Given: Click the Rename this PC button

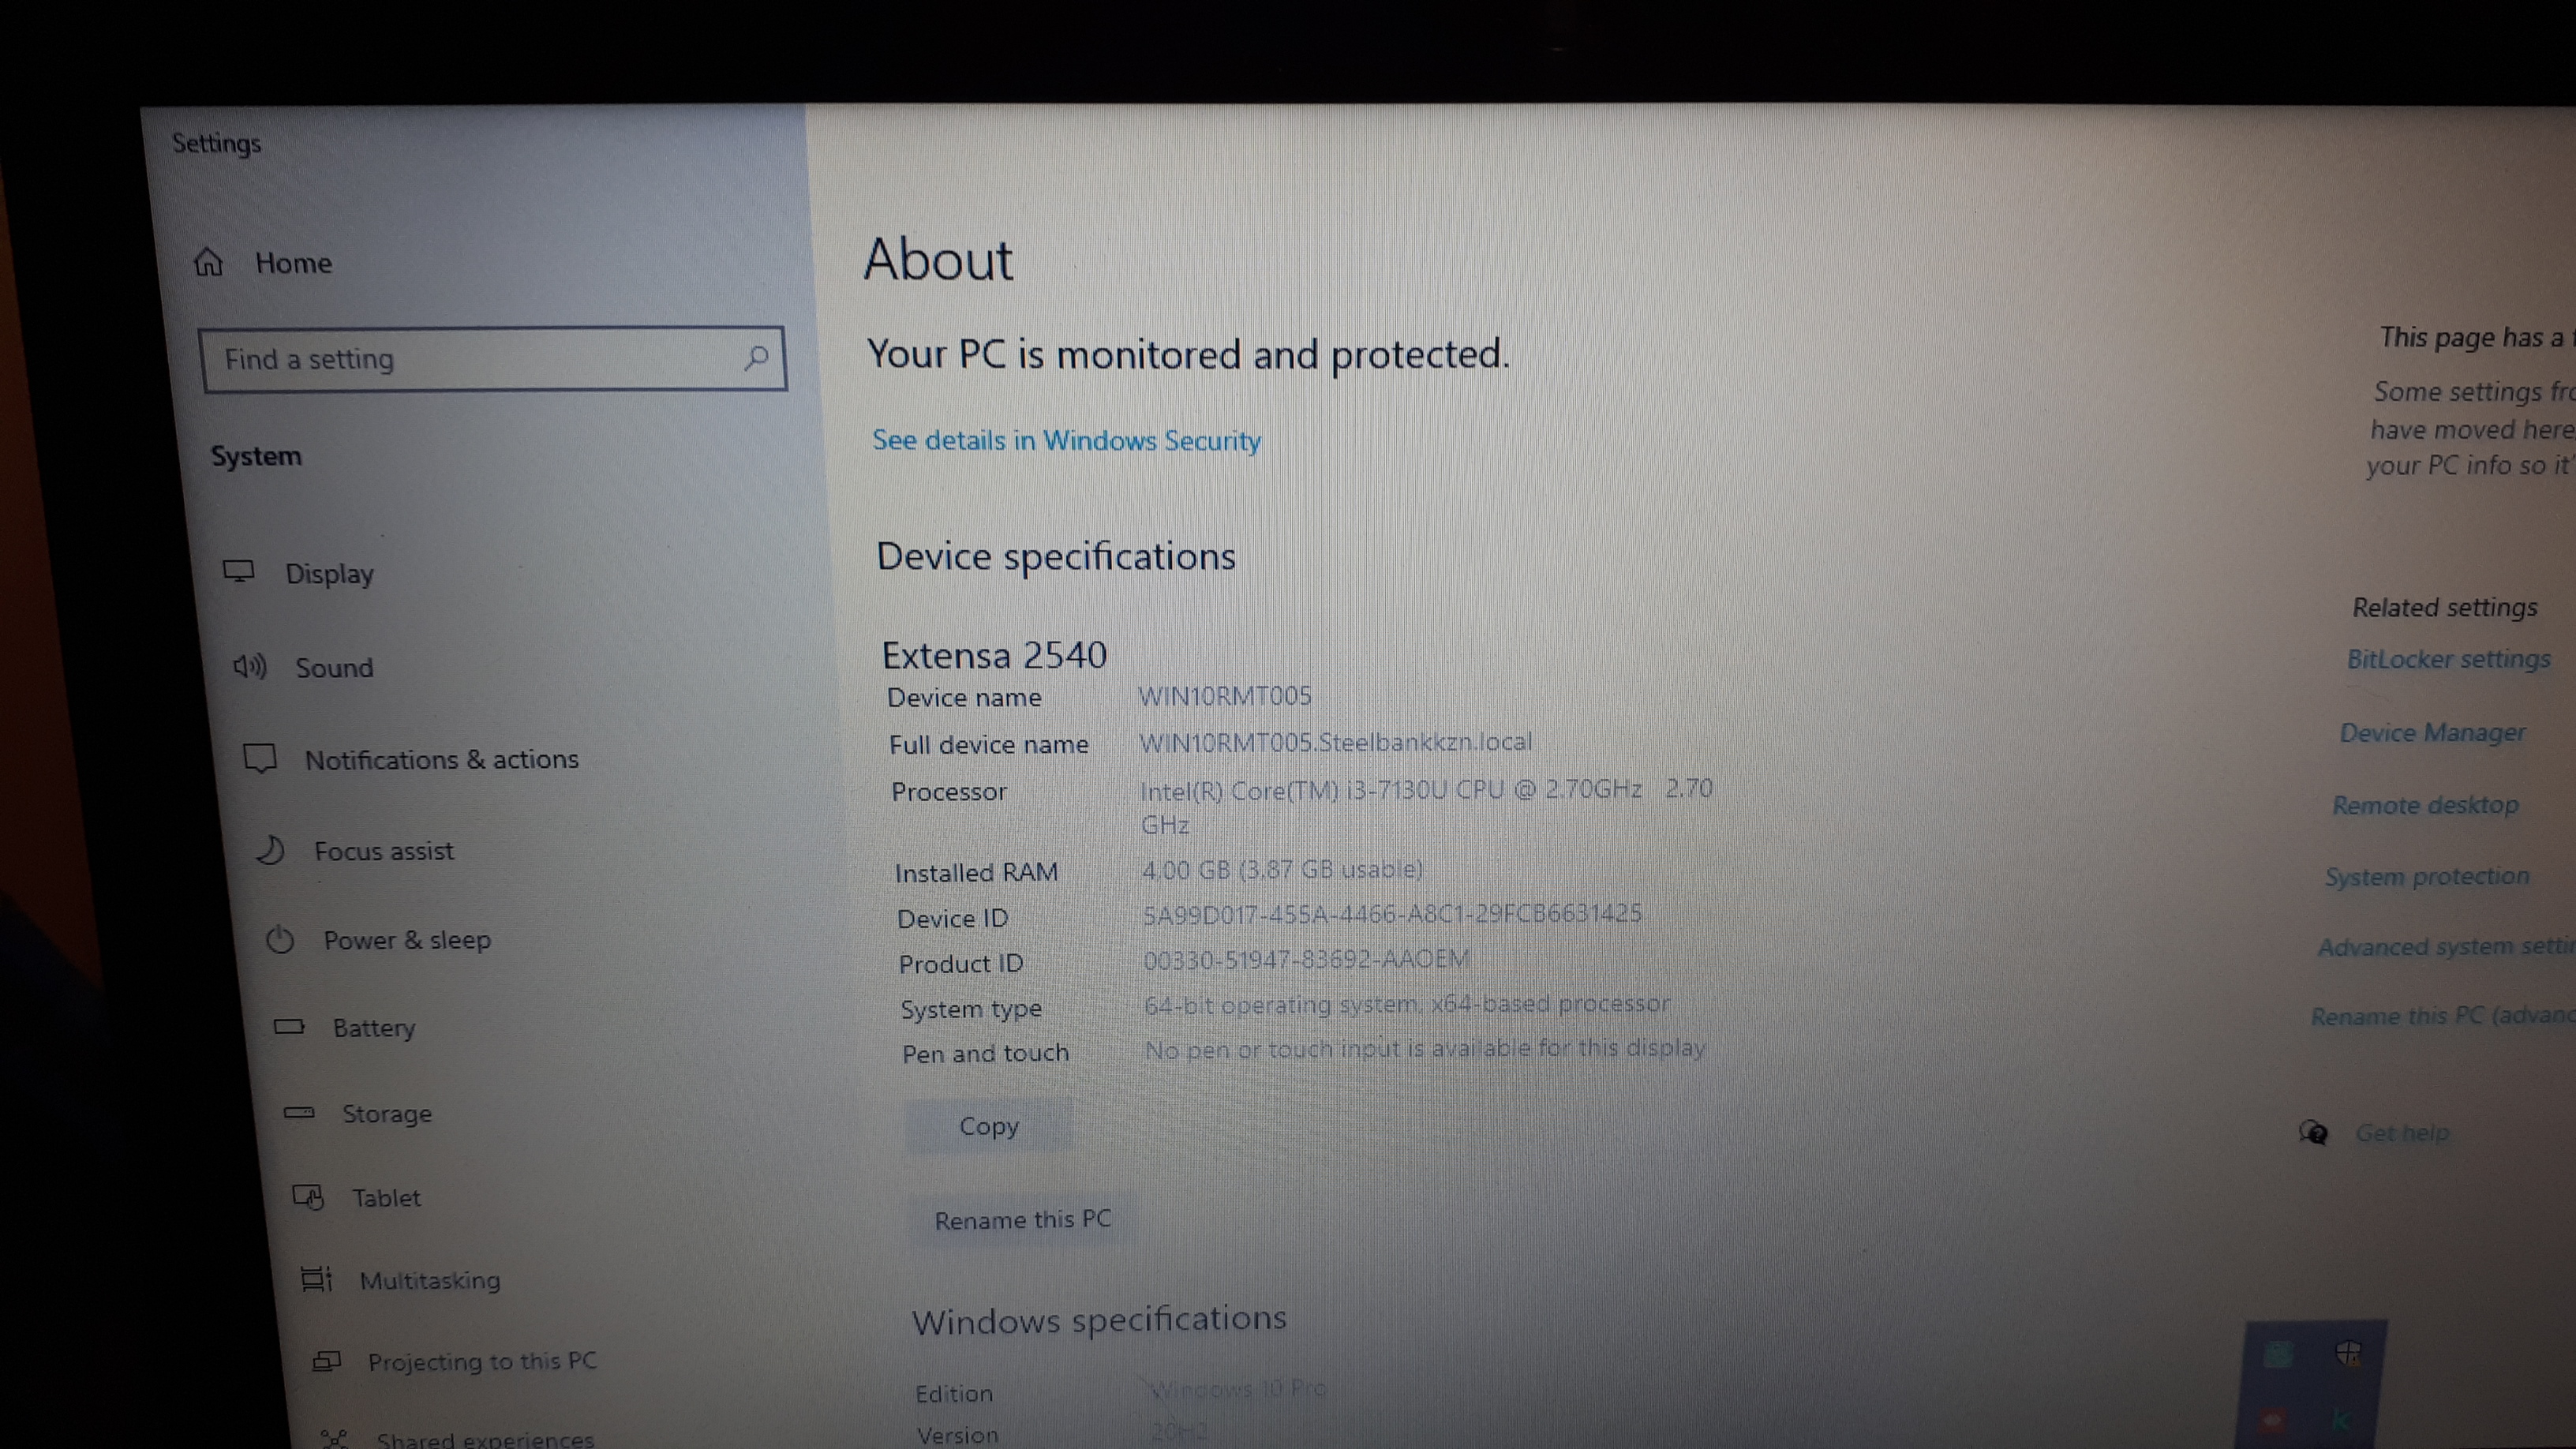Looking at the screenshot, I should (x=1023, y=1219).
